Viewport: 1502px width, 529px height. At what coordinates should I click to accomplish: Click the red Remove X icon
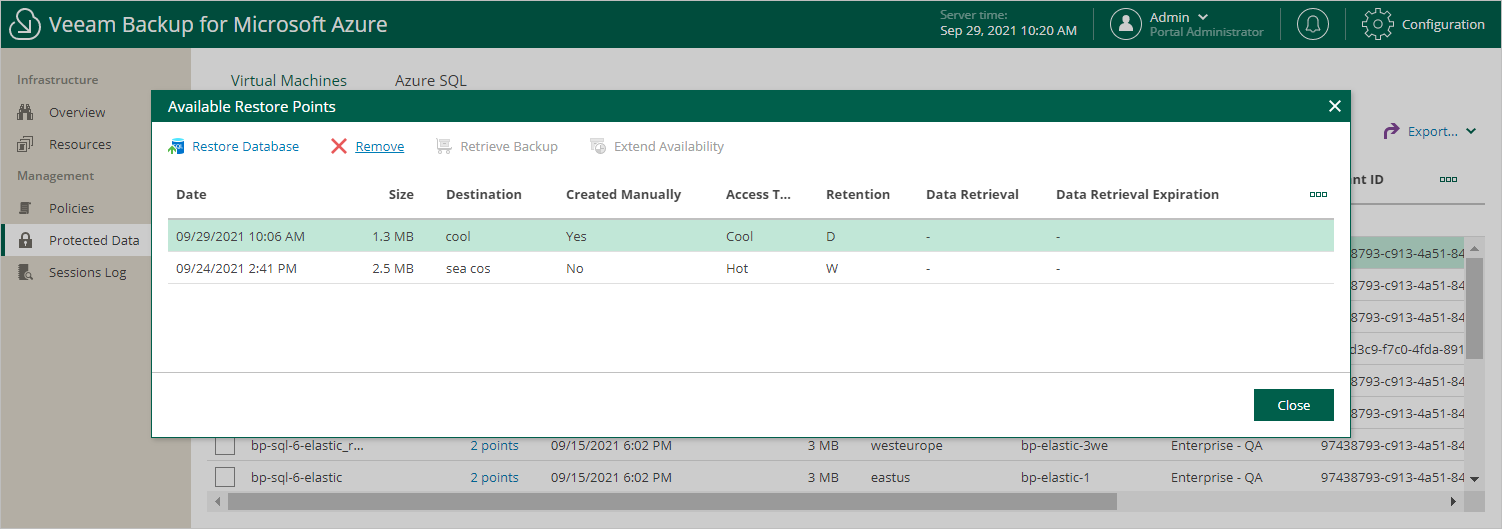coord(339,146)
